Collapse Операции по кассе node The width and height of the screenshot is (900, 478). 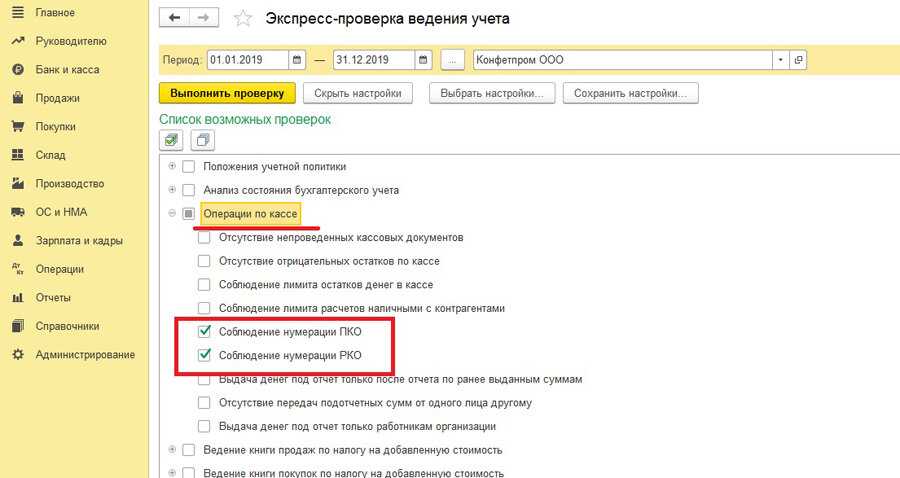172,213
